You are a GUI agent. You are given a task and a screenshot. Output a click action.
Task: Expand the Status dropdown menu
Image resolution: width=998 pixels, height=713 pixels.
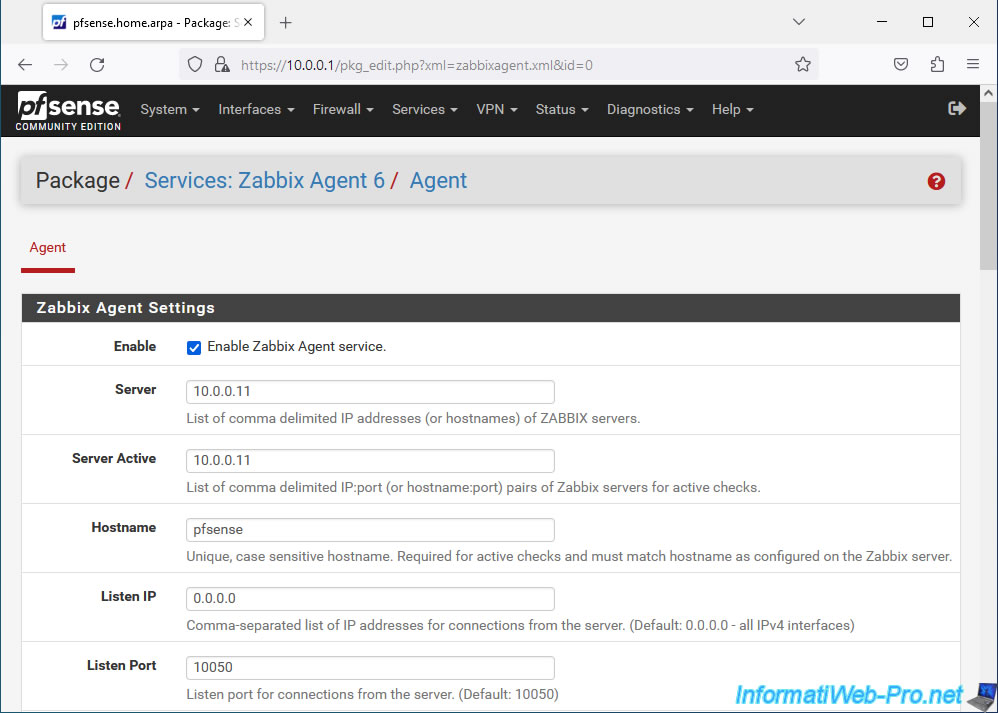562,109
